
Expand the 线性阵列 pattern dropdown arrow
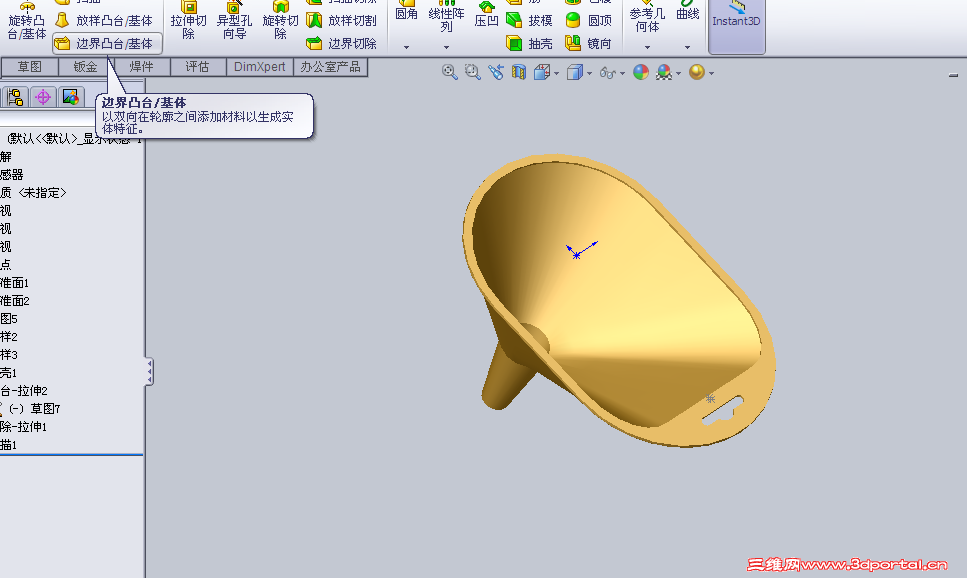pyautogui.click(x=446, y=47)
